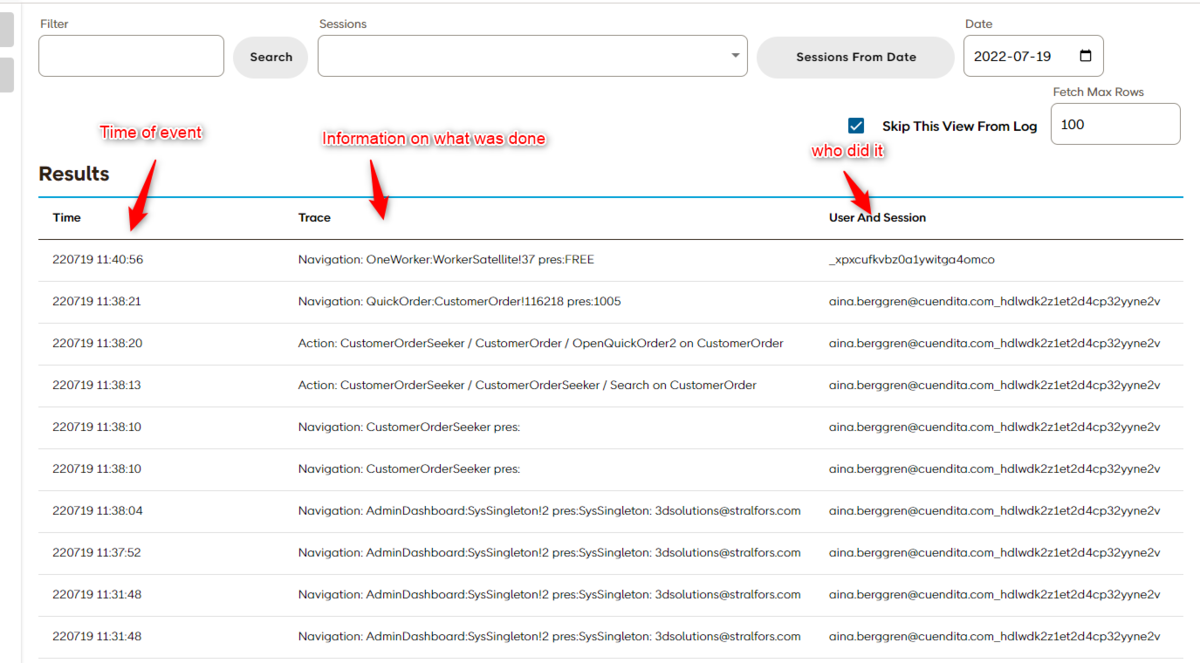Image resolution: width=1200 pixels, height=663 pixels.
Task: Select time cell 220719 11:38:13
Action: [97, 385]
